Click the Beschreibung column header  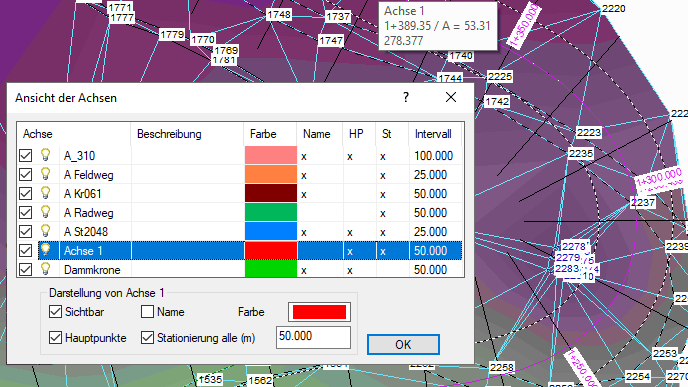[x=187, y=134]
